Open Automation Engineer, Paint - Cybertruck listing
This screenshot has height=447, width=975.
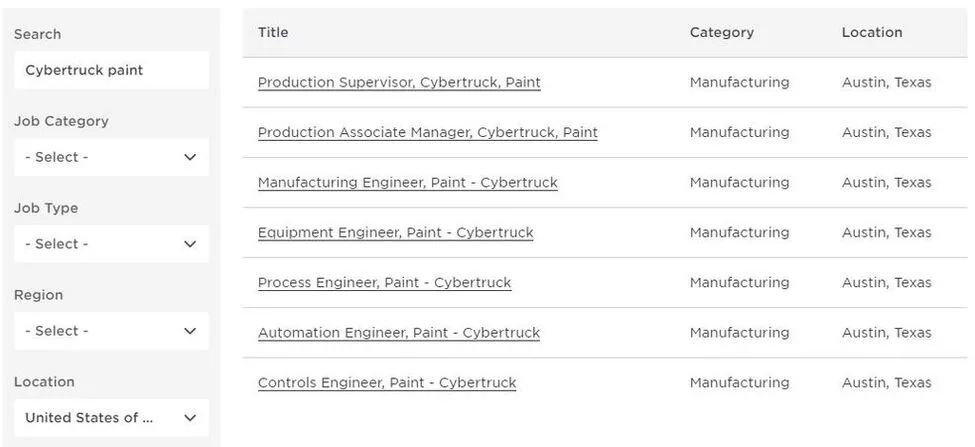click(x=398, y=333)
